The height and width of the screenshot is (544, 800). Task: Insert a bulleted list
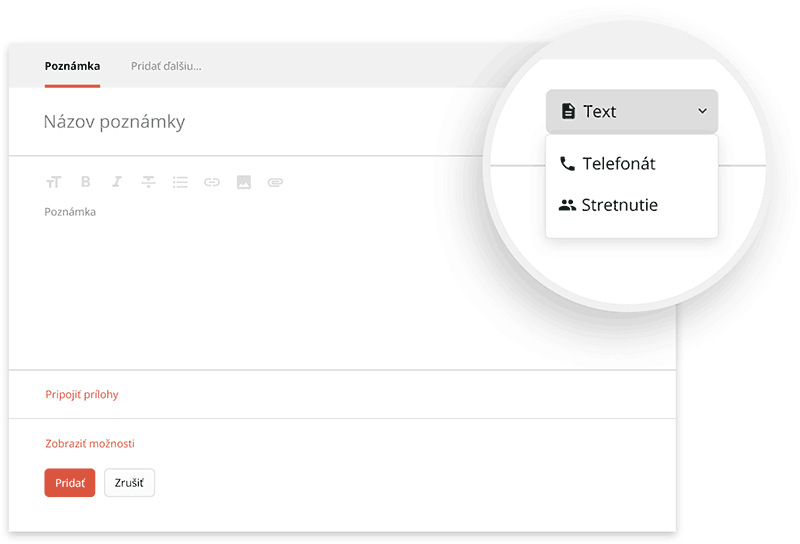coord(180,182)
